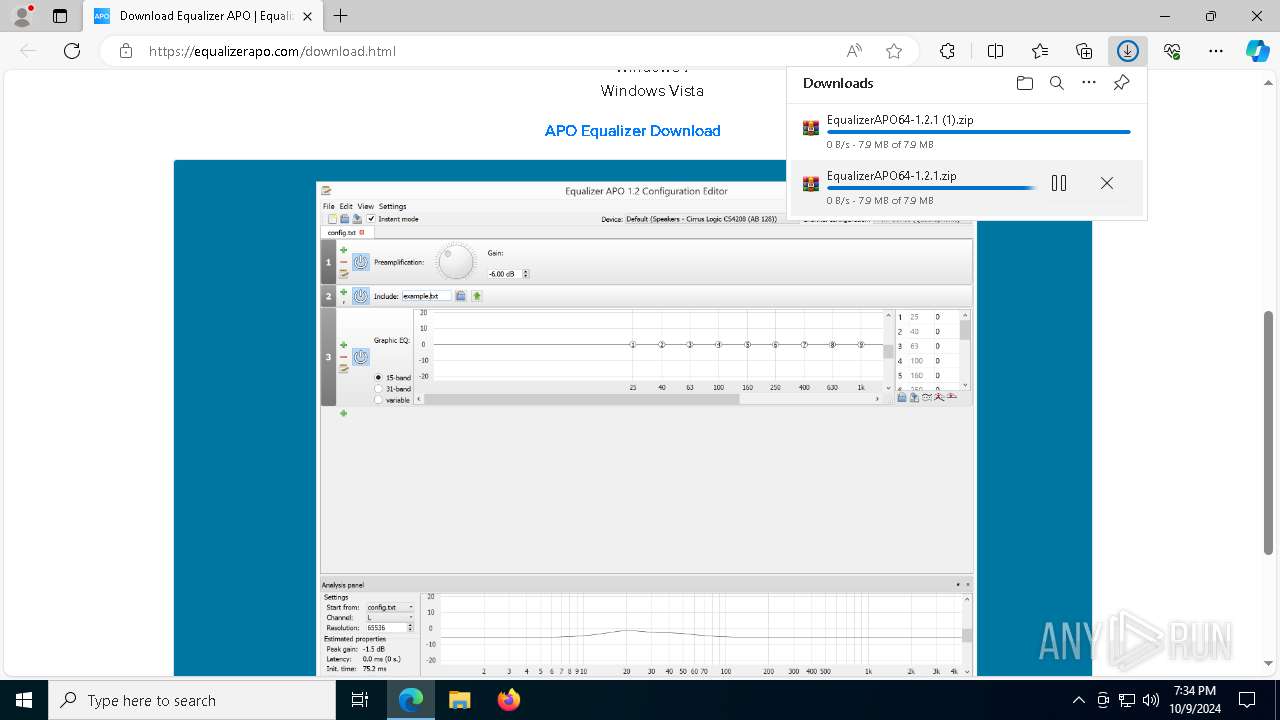Toggle split screen view
Viewport: 1280px width, 720px height.
tap(995, 51)
